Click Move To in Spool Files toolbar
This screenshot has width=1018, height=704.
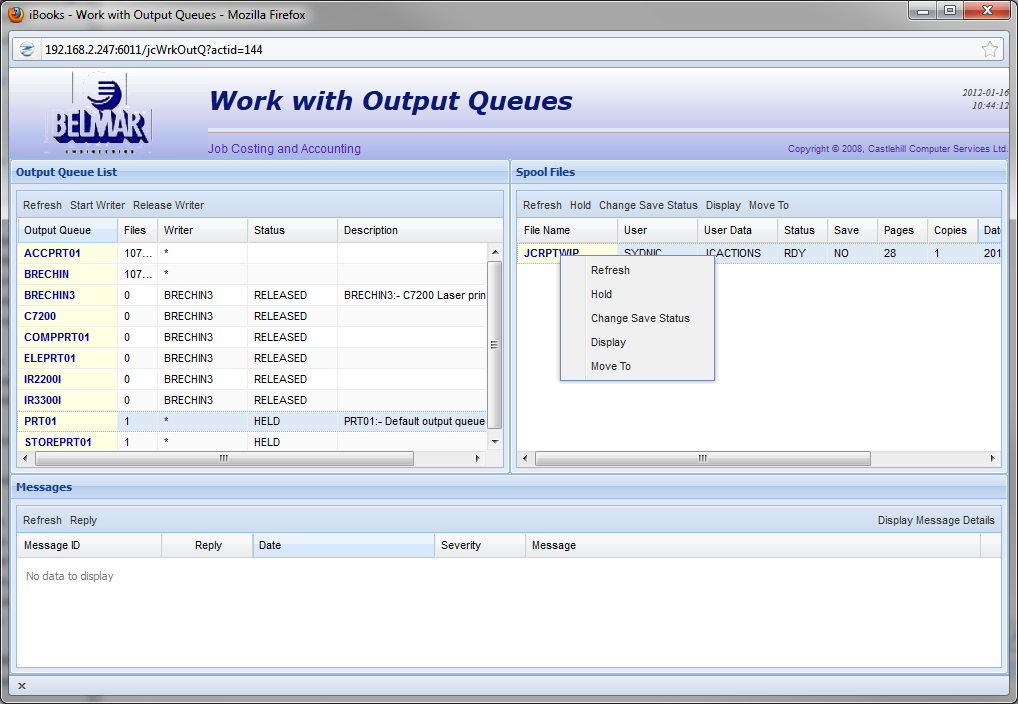click(x=769, y=205)
